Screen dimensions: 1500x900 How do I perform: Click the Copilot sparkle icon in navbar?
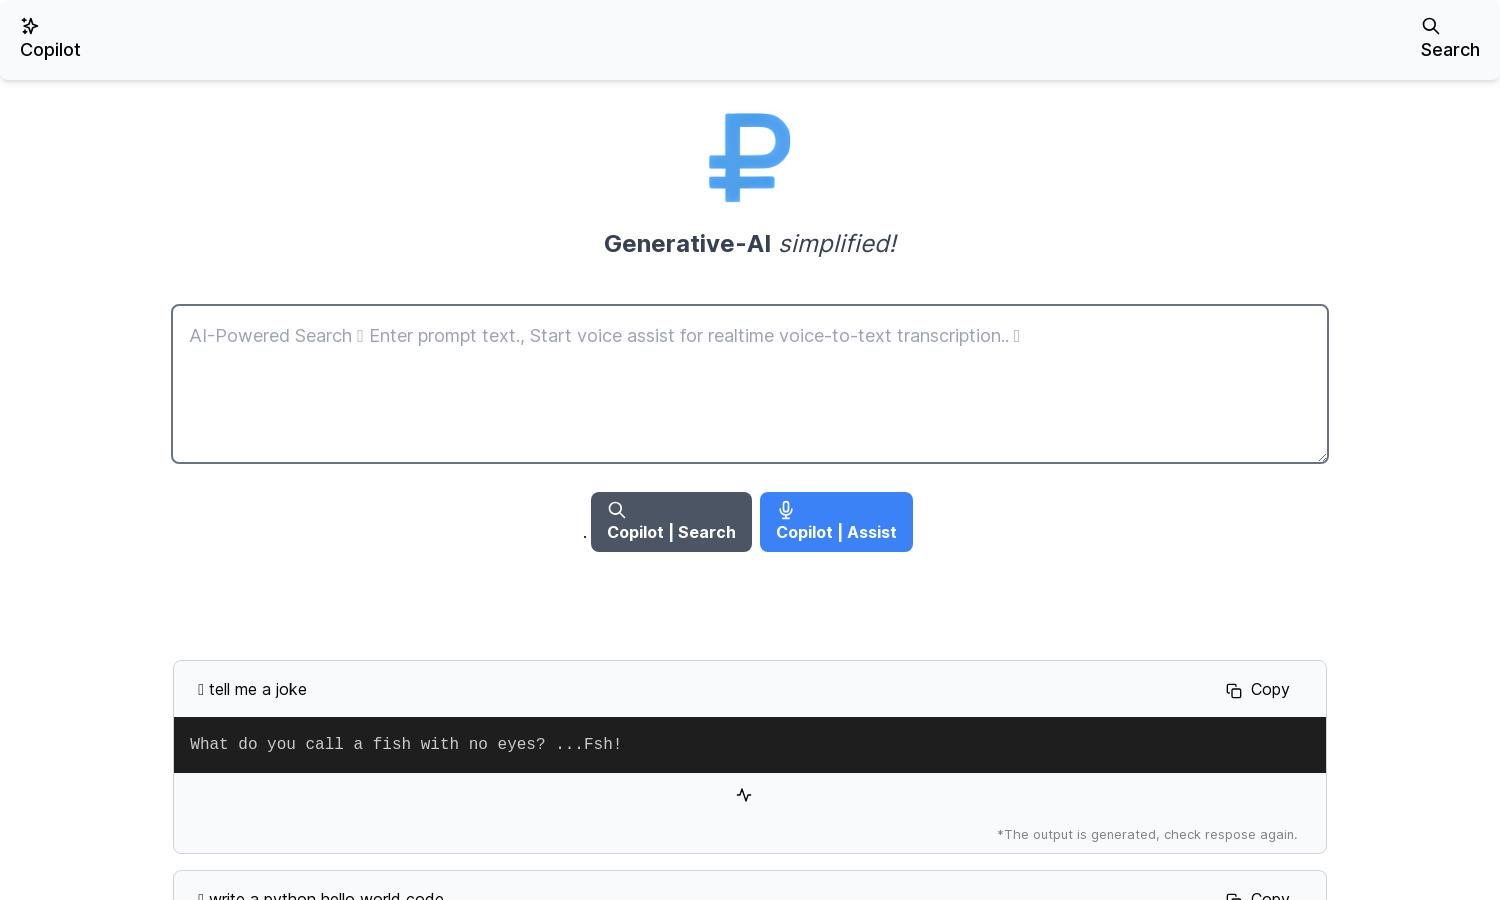[30, 26]
